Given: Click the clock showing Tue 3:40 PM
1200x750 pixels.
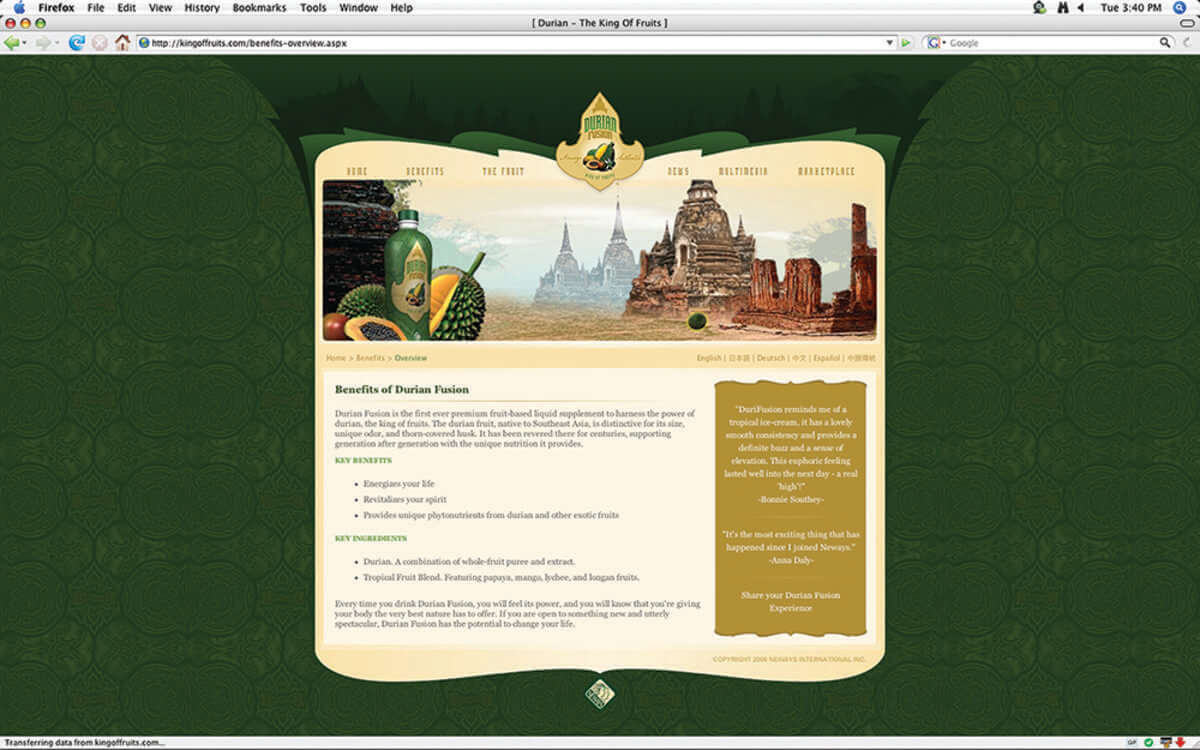Looking at the screenshot, I should click(x=1132, y=7).
